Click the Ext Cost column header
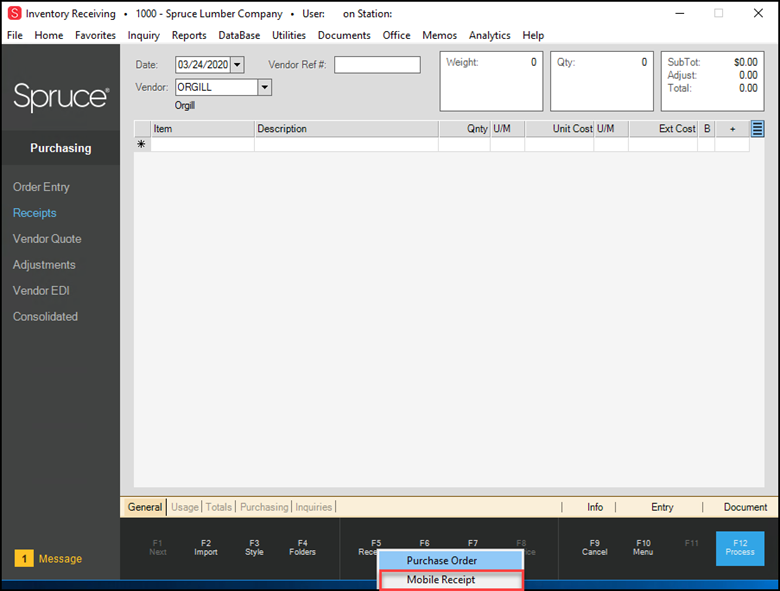The height and width of the screenshot is (591, 780). pyautogui.click(x=664, y=129)
